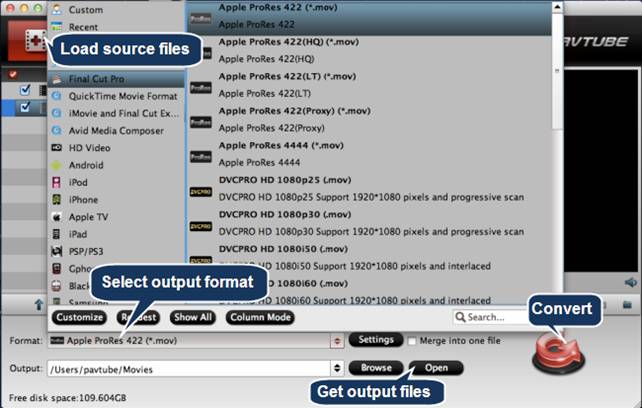Screen dimensions: 642x408
Task: Switch to Column Mode
Action: click(x=260, y=317)
